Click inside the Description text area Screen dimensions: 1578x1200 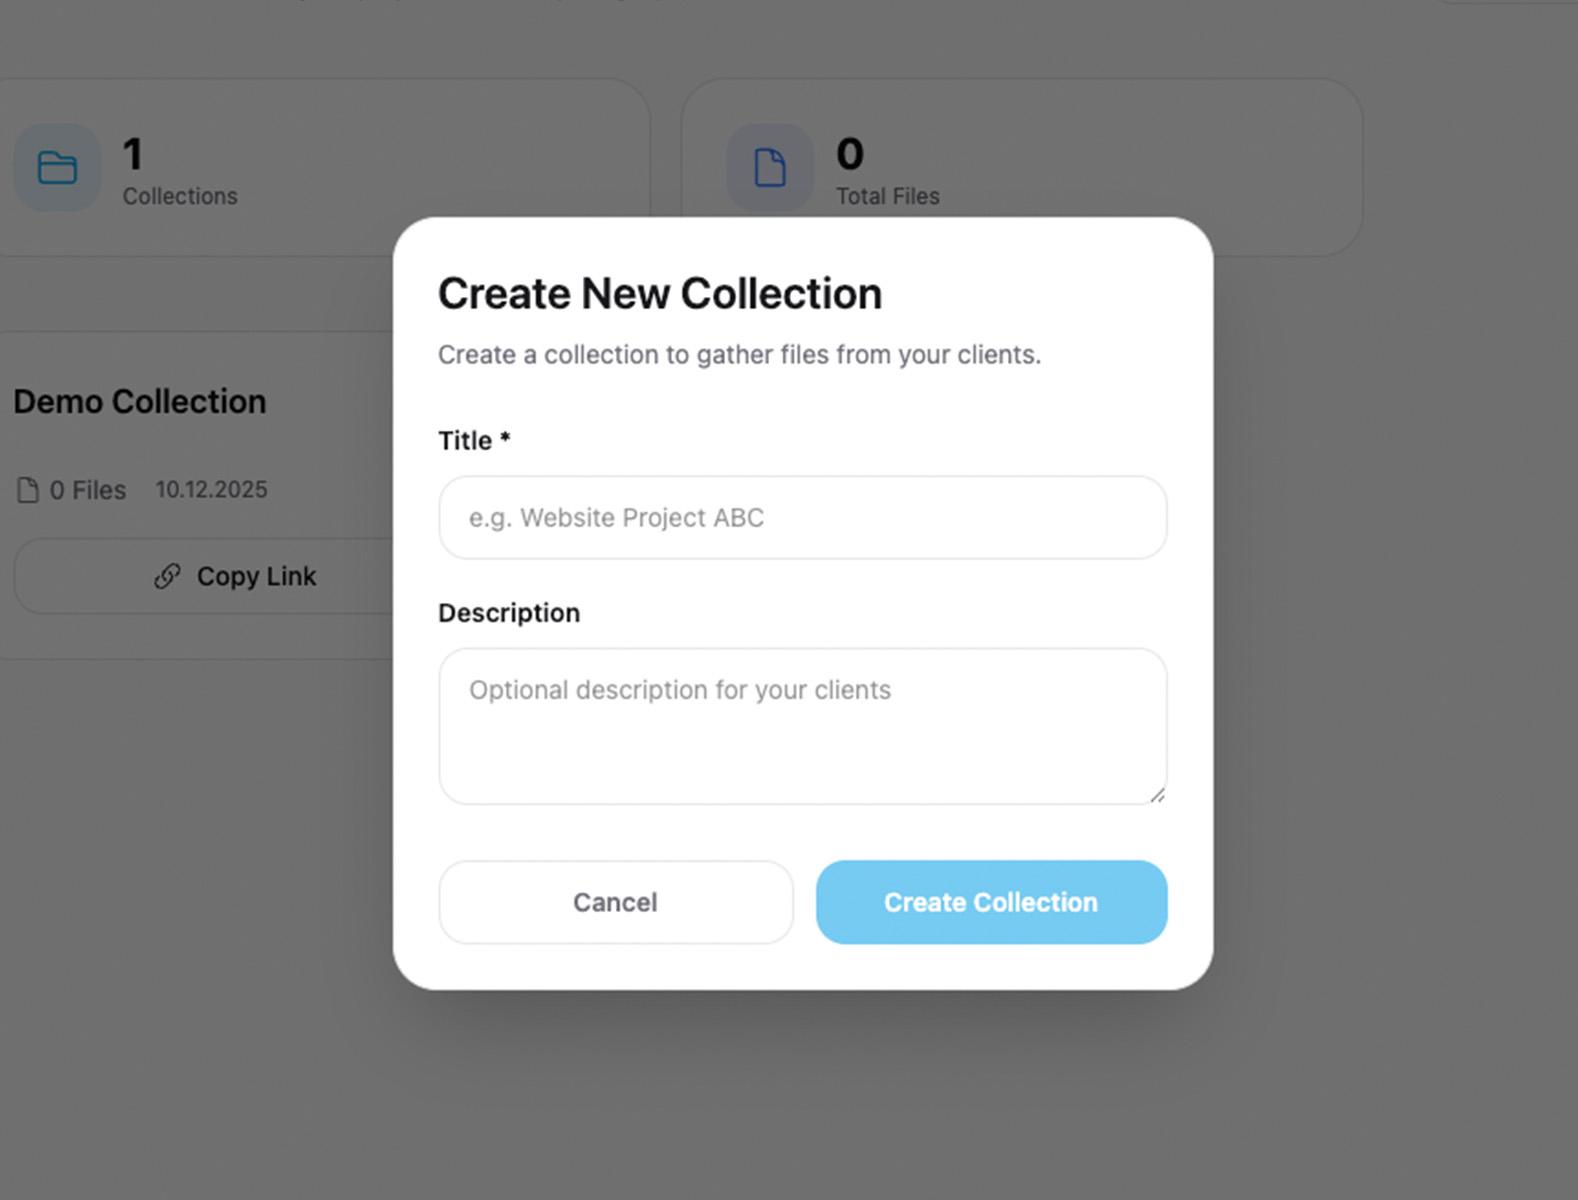801,725
